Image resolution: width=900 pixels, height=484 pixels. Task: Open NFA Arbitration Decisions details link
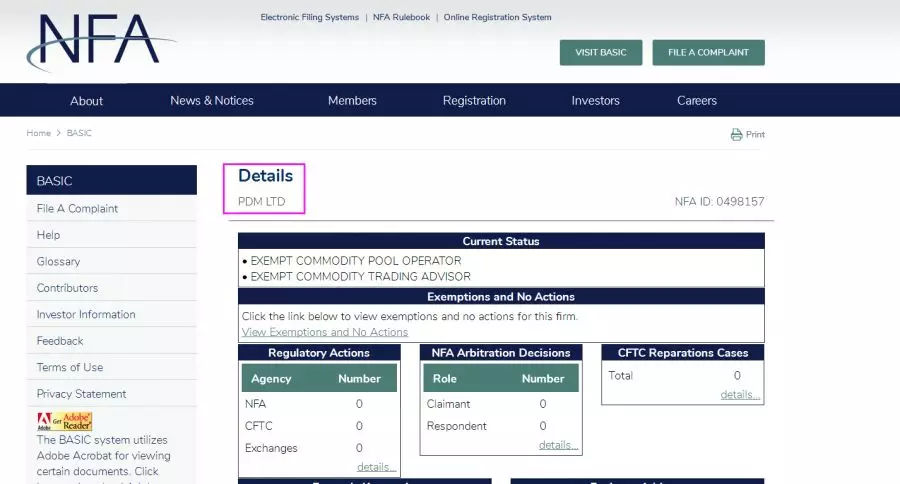558,445
